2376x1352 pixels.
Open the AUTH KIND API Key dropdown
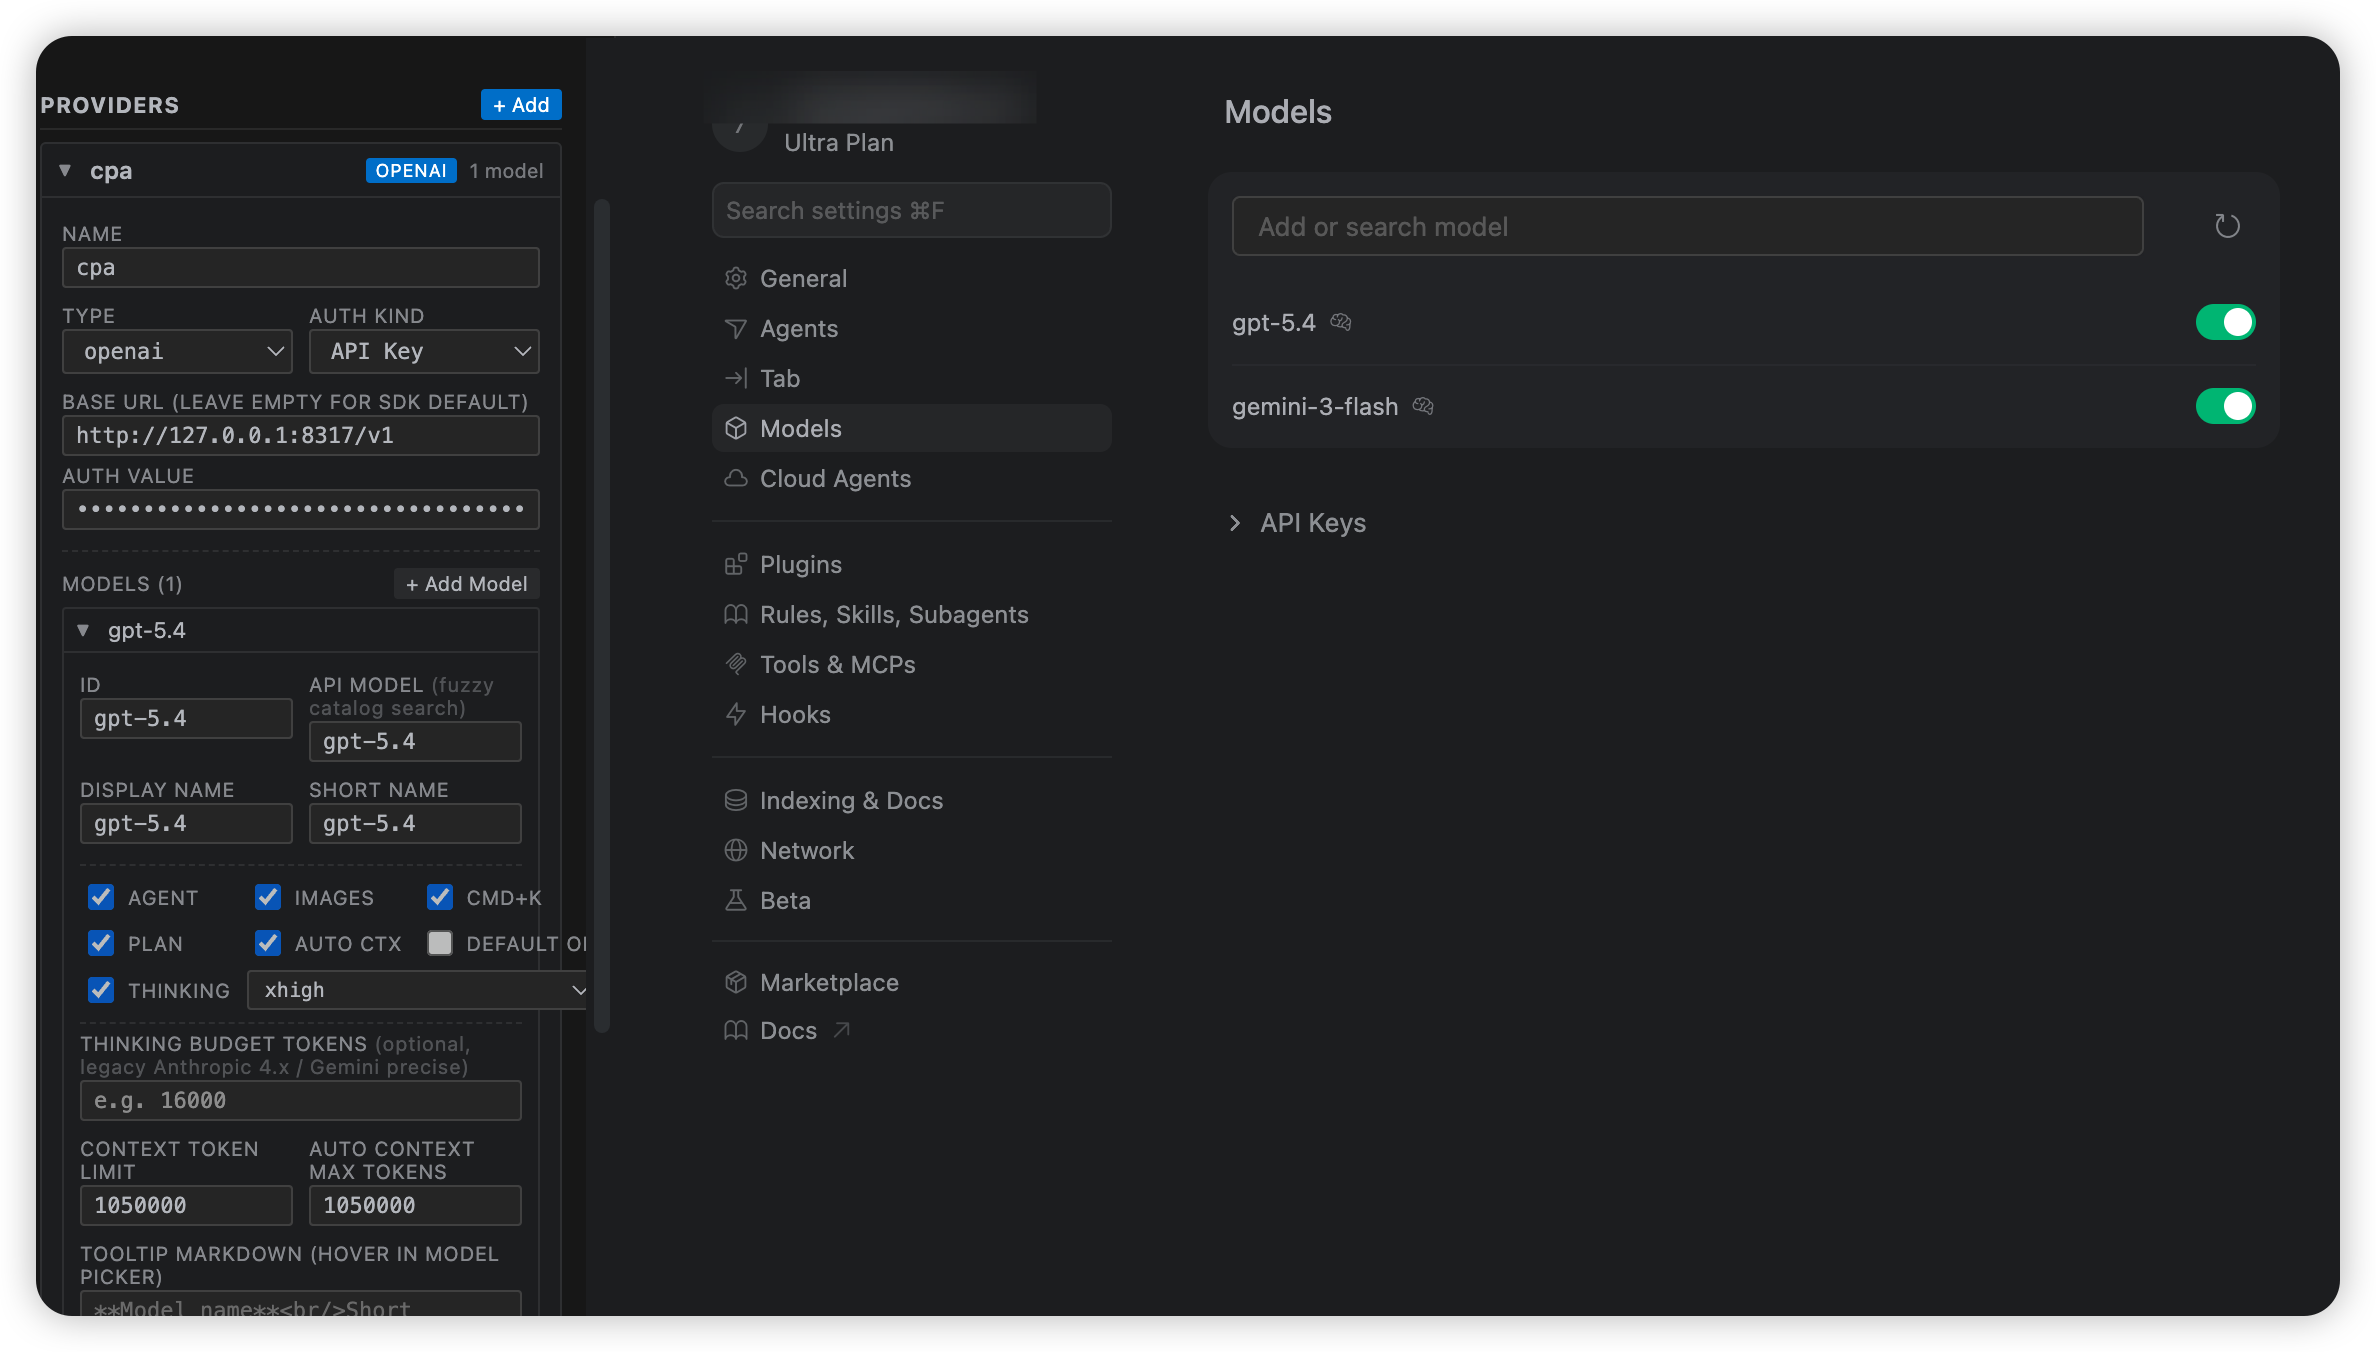424,351
